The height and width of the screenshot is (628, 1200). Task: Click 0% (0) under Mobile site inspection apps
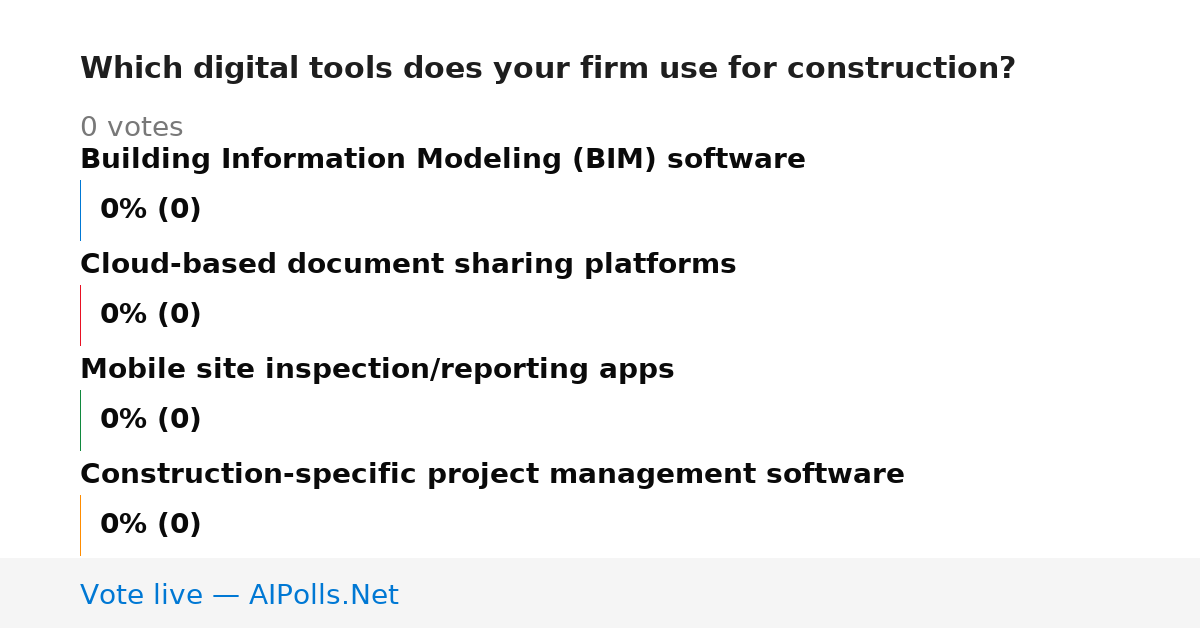point(150,420)
